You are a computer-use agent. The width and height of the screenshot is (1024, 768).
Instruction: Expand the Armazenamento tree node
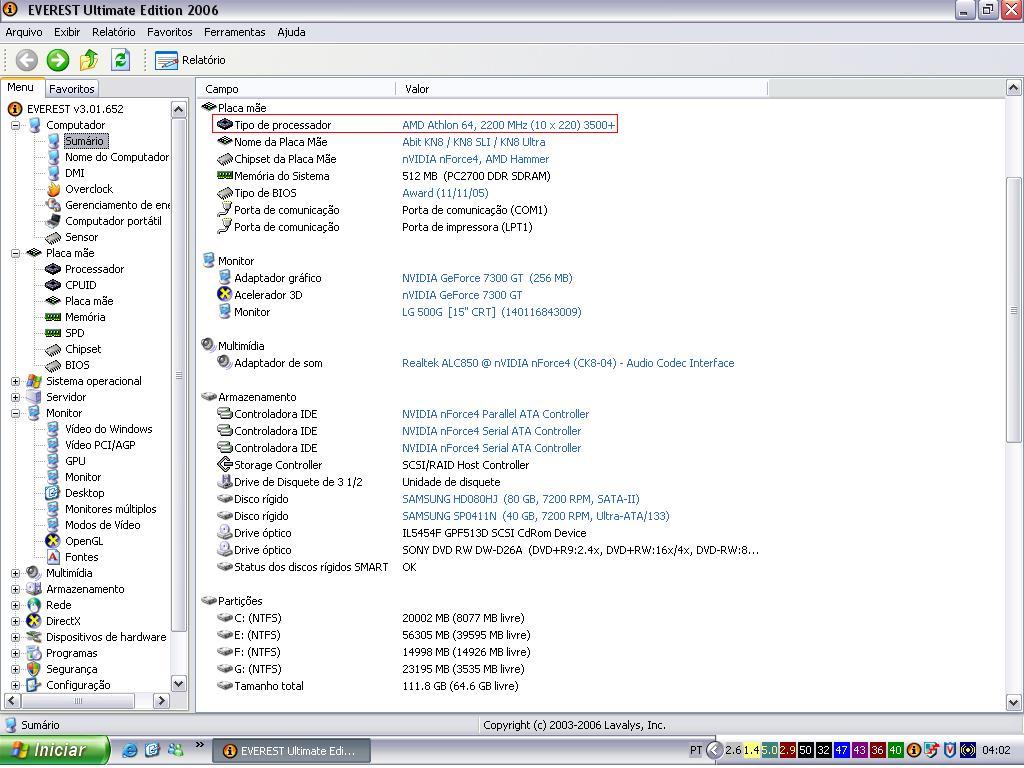[x=16, y=589]
